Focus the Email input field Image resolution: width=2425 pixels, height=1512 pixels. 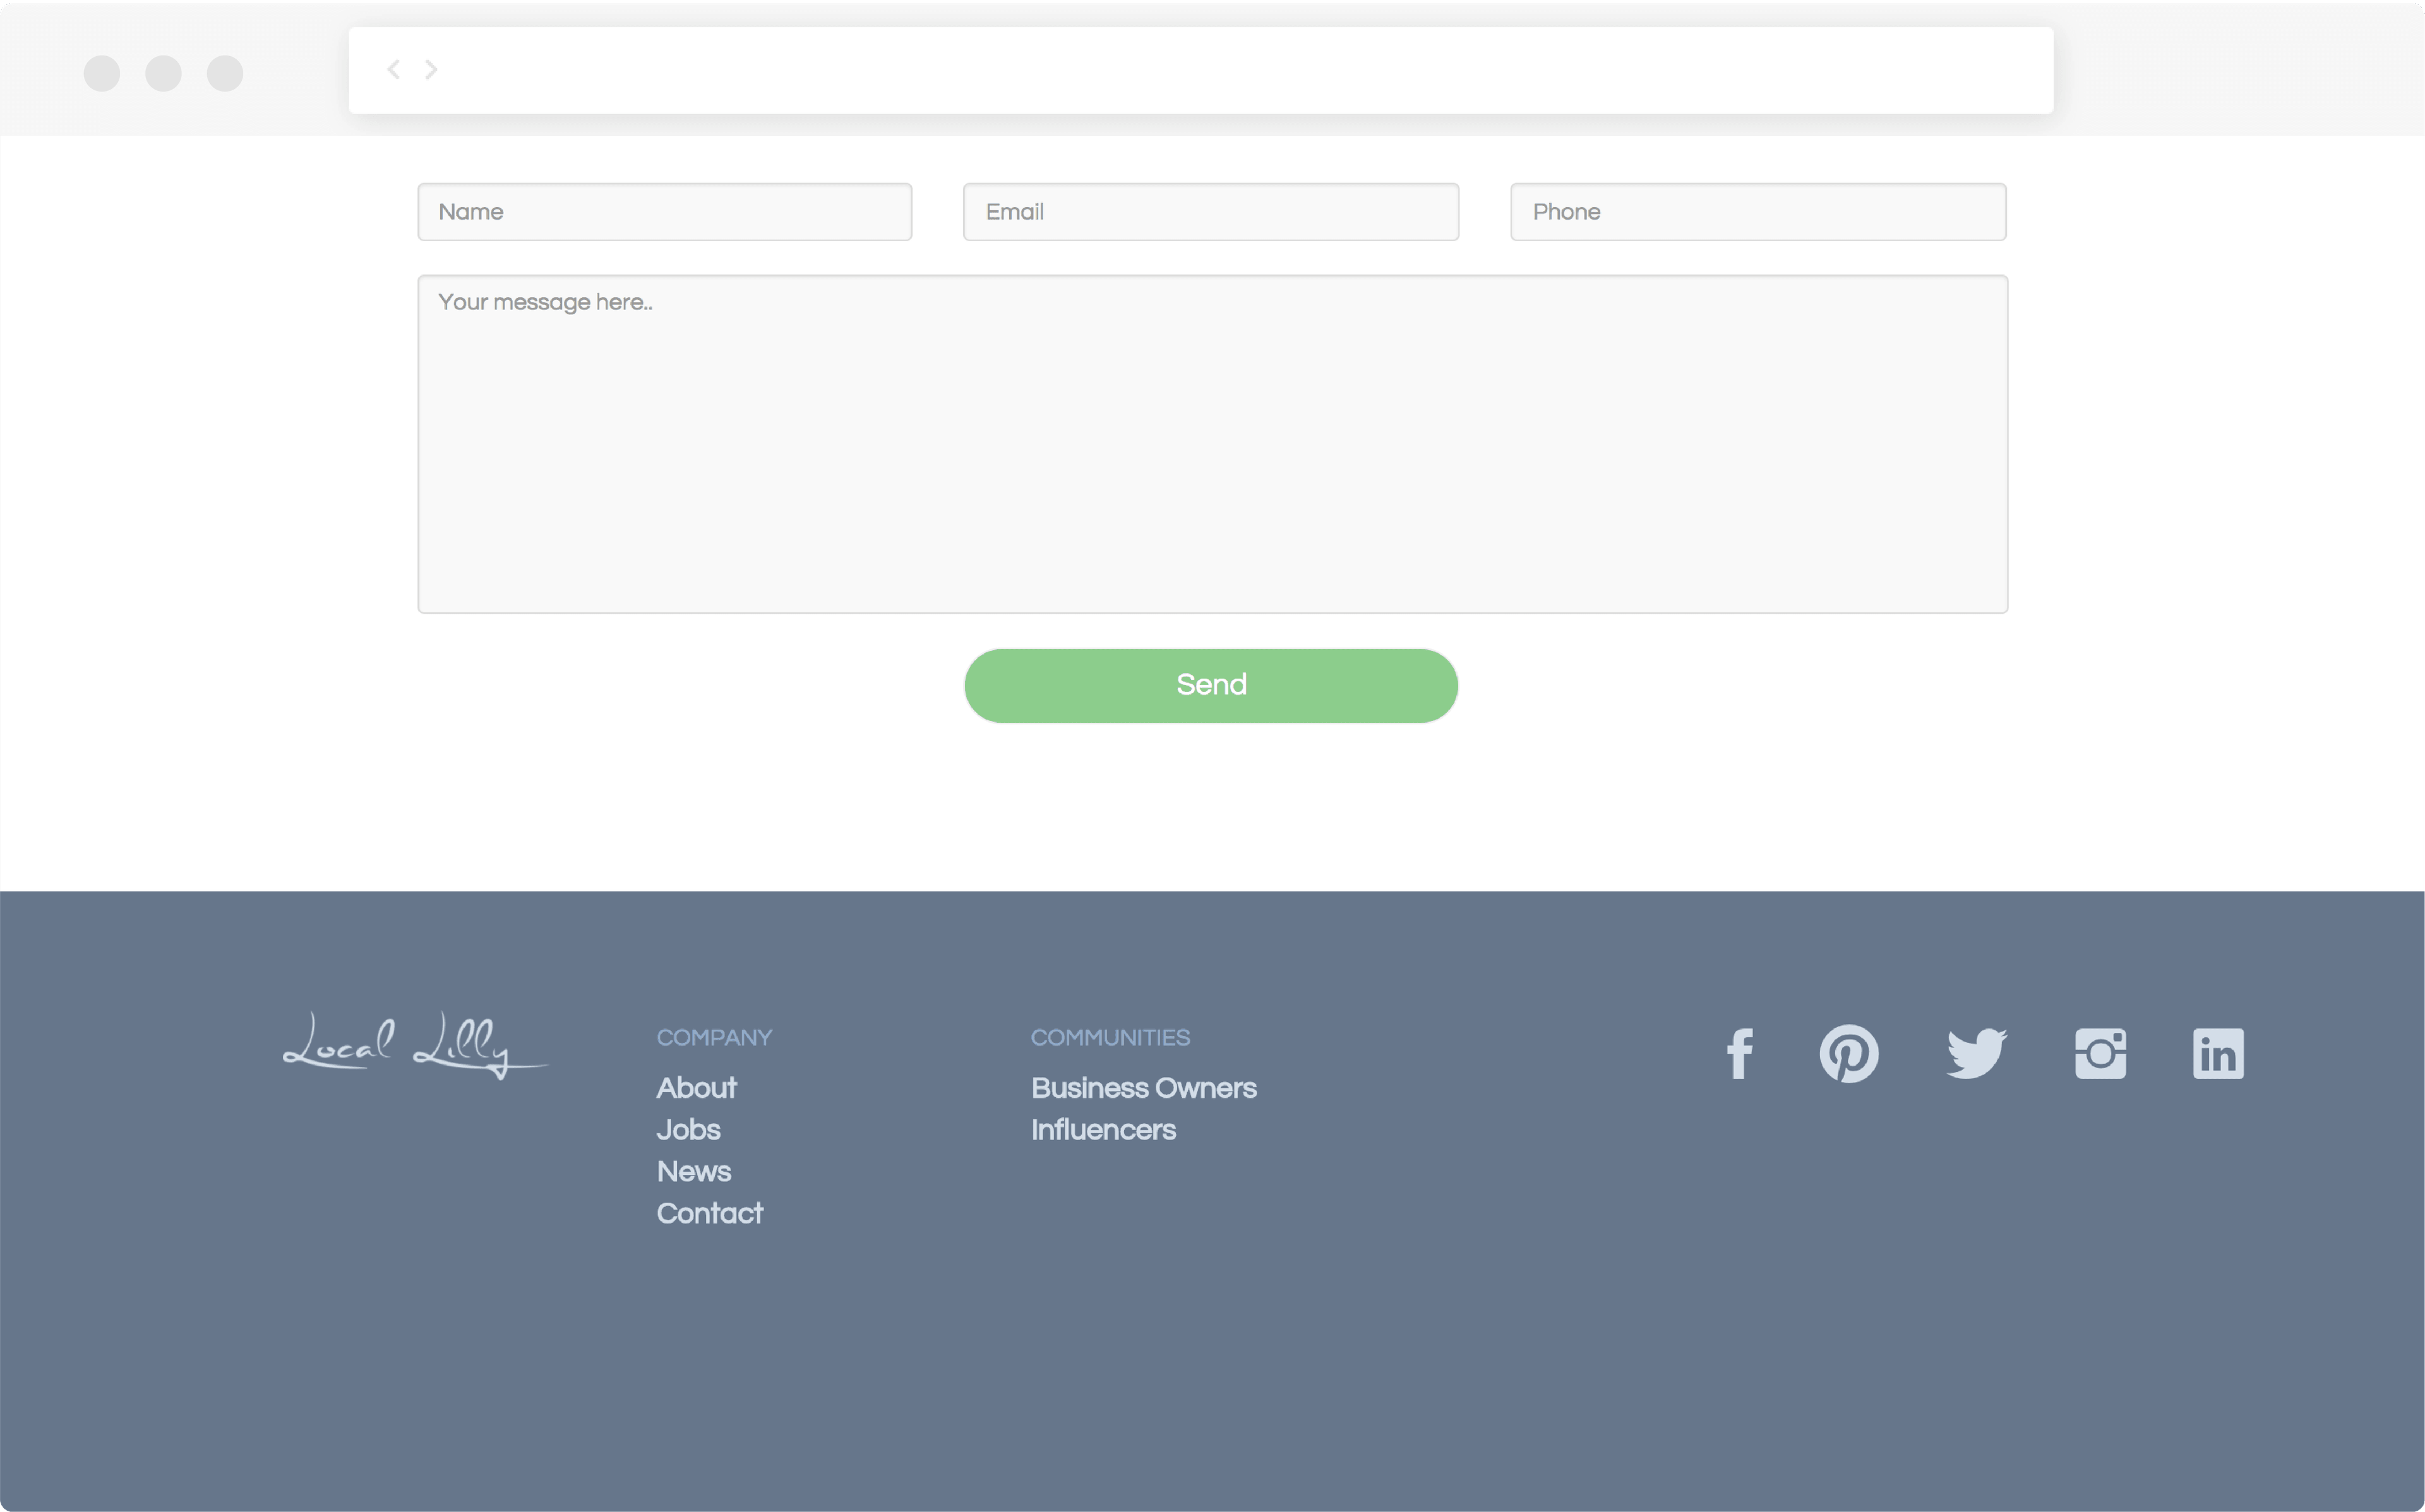click(1211, 212)
